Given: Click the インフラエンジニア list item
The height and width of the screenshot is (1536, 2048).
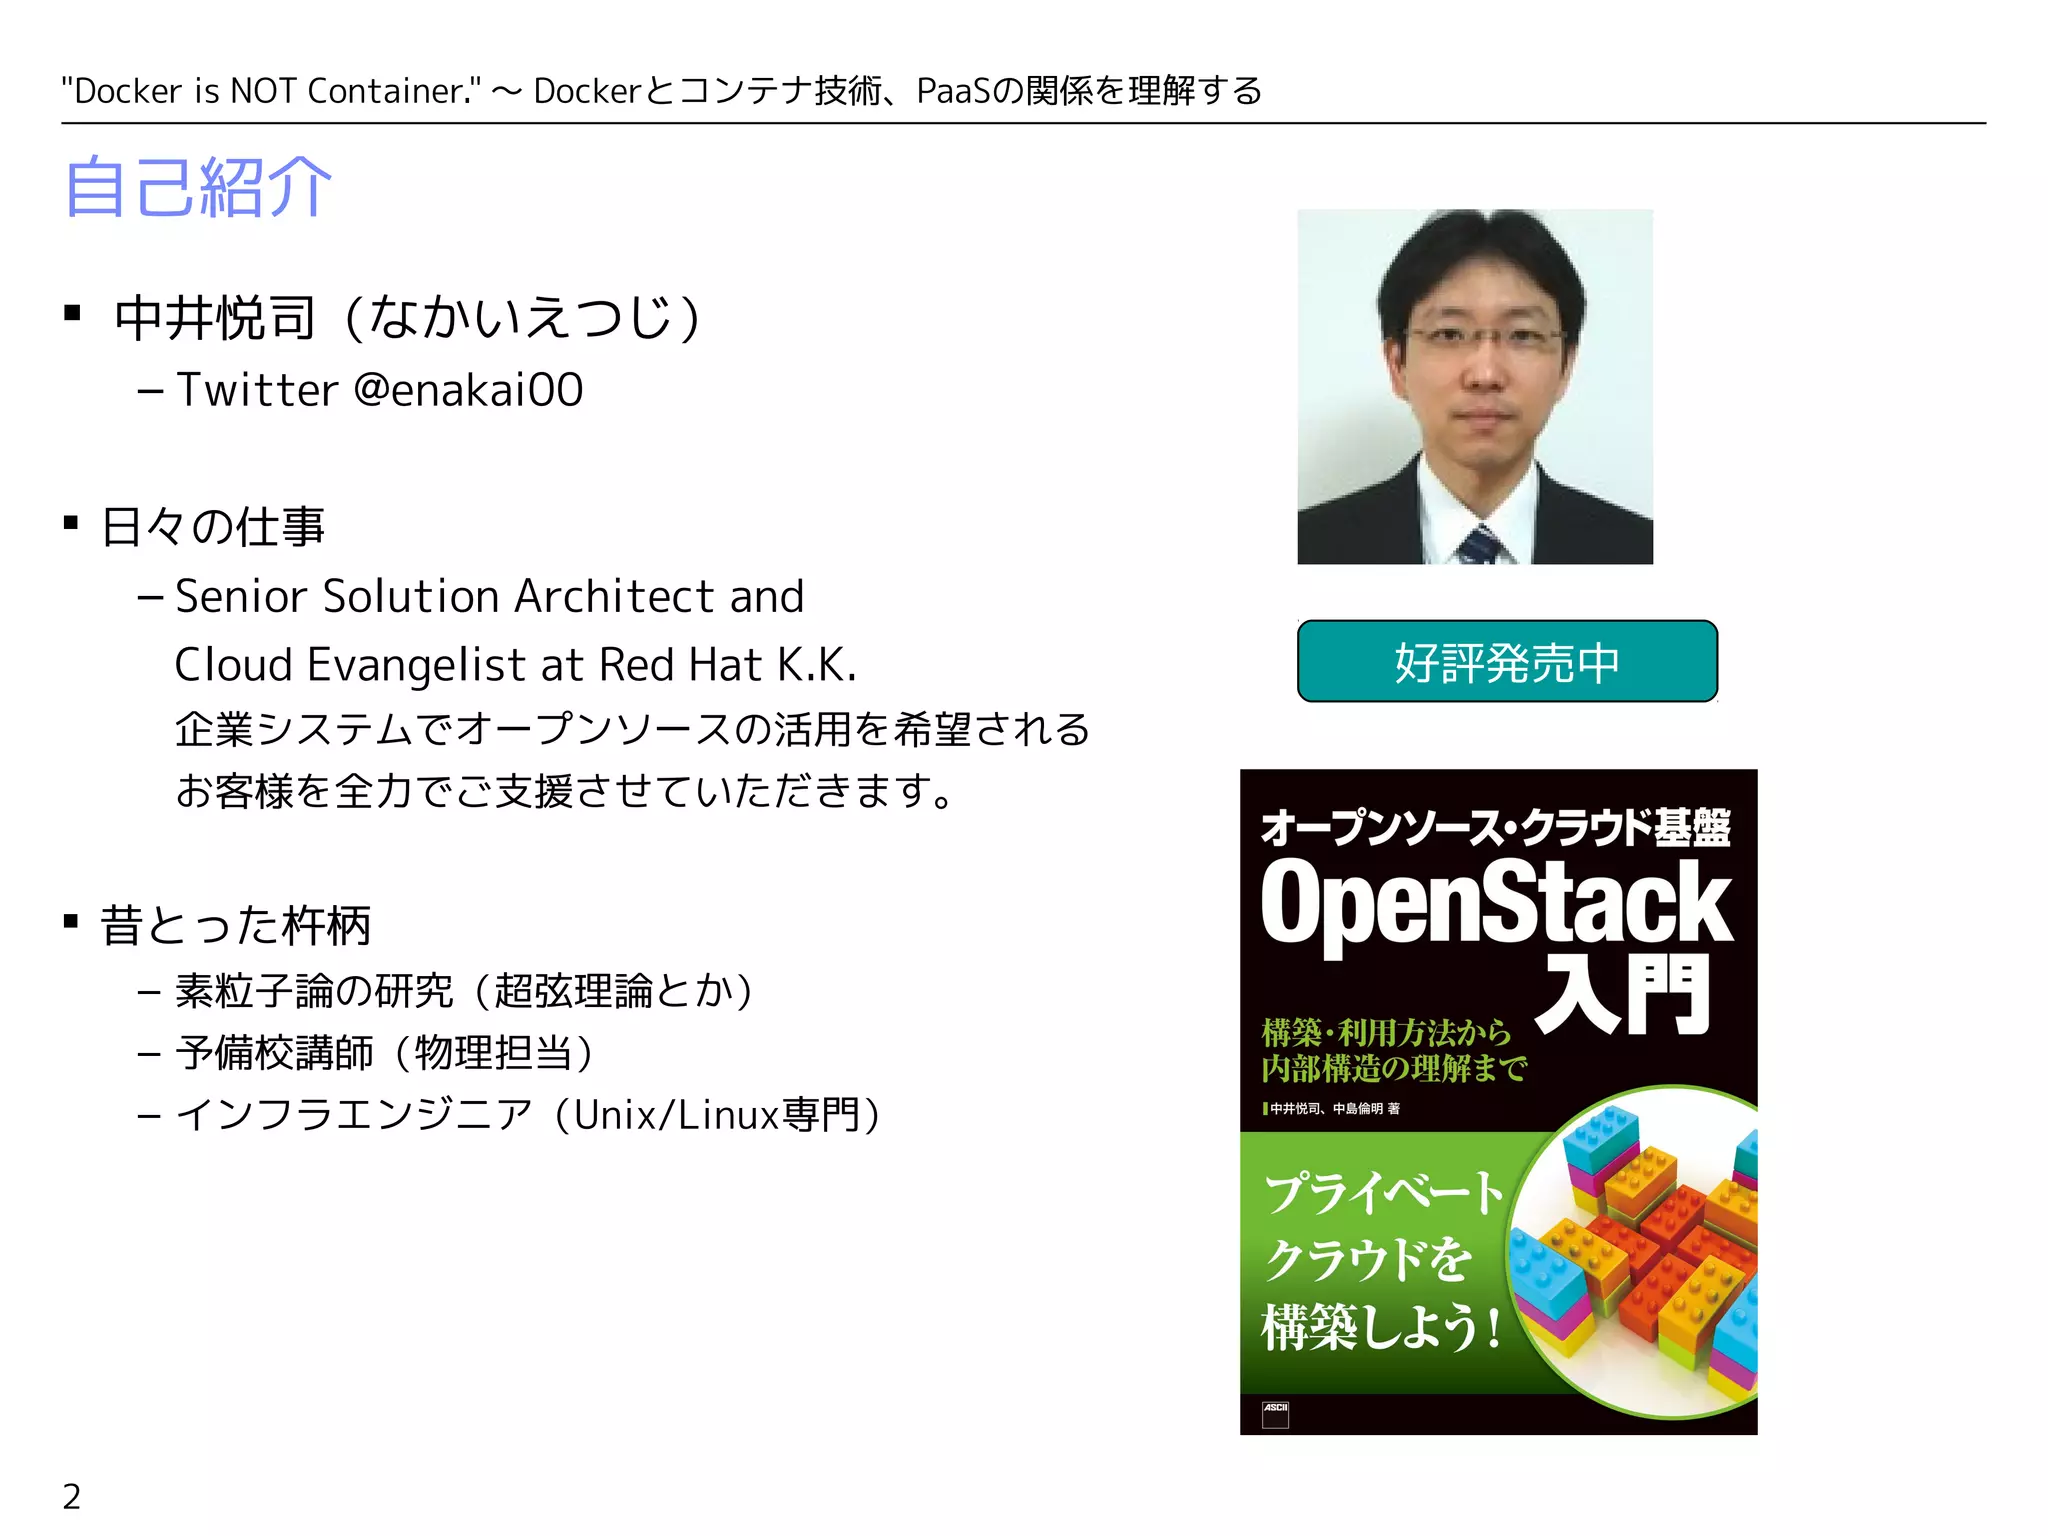Looking at the screenshot, I should pyautogui.click(x=528, y=1115).
